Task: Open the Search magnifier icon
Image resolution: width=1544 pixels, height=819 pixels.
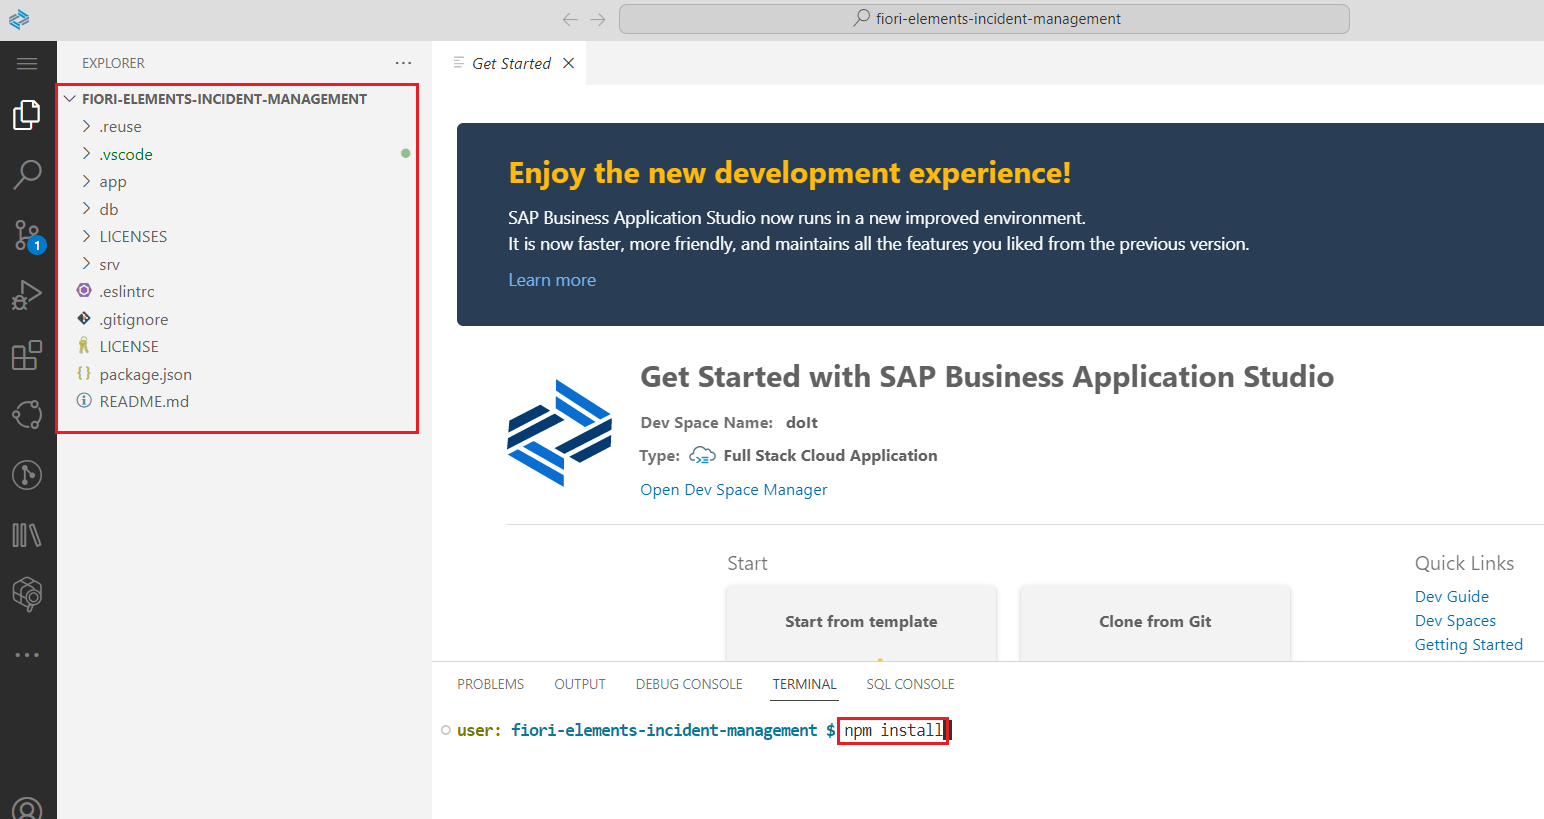Action: pyautogui.click(x=27, y=175)
